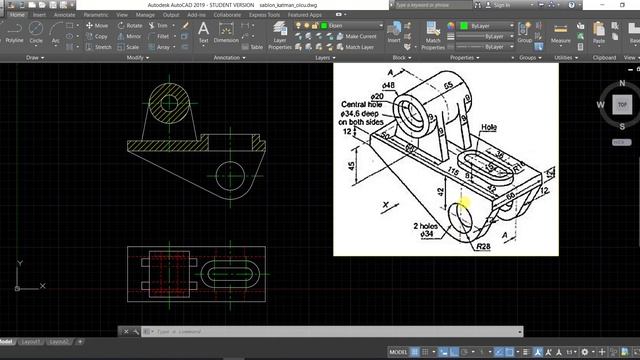Click the keyword search box
Image resolution: width=640 pixels, height=360 pixels.
point(433,5)
